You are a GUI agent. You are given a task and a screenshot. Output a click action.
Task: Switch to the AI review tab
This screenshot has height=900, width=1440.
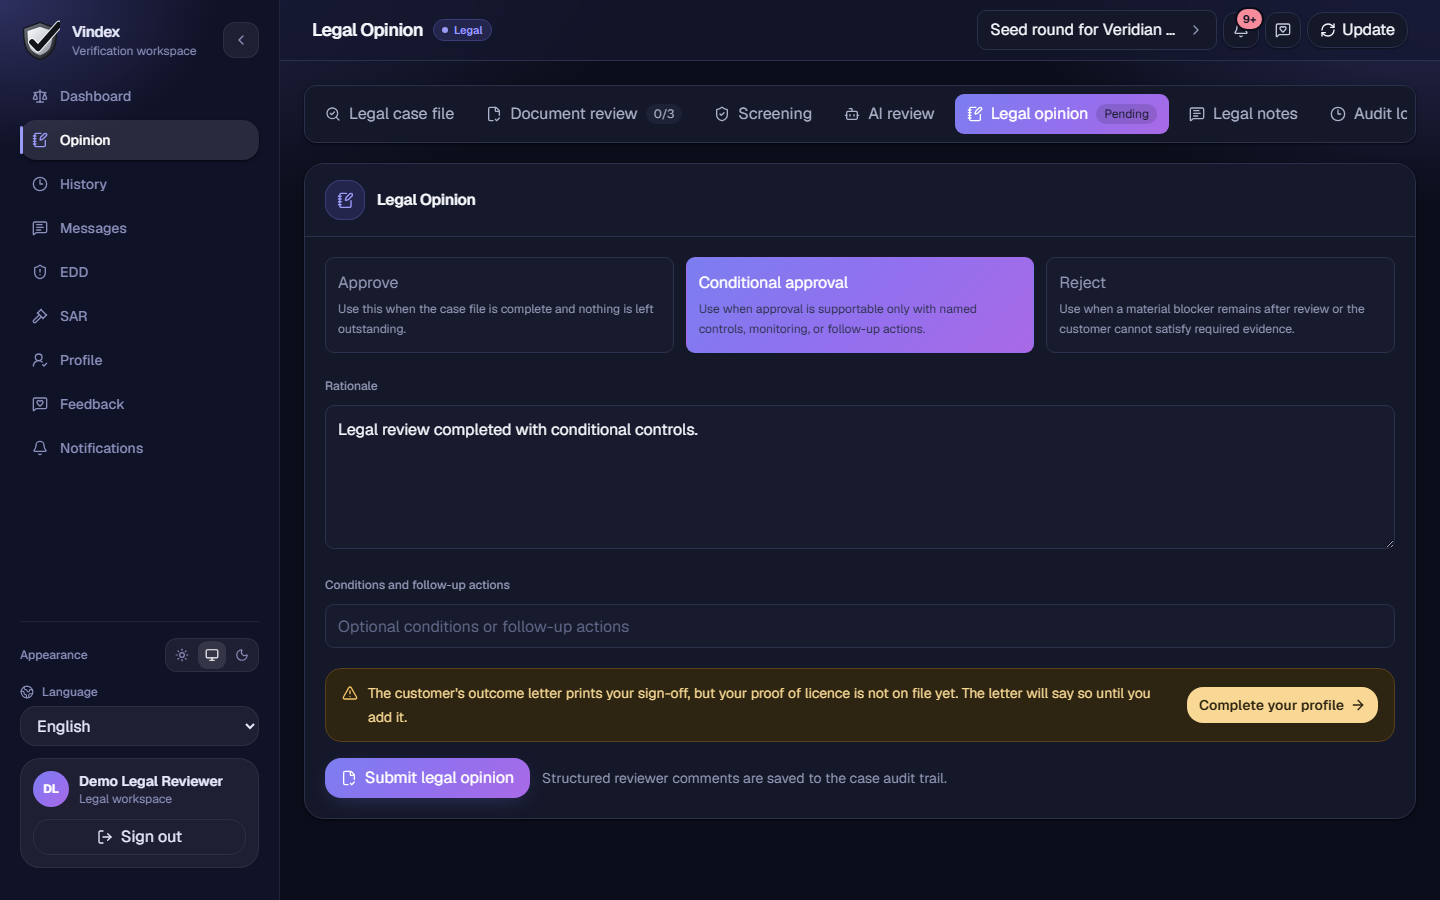(890, 114)
